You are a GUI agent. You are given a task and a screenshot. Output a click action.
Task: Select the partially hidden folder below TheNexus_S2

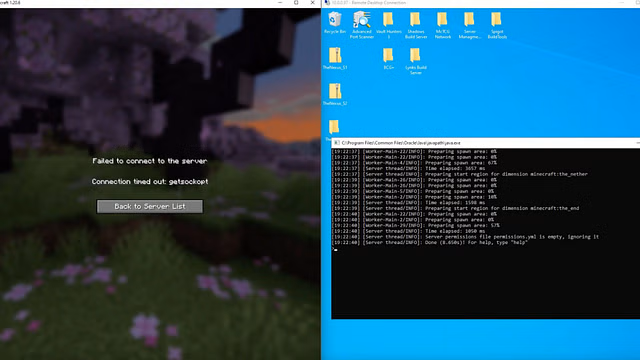pos(334,128)
